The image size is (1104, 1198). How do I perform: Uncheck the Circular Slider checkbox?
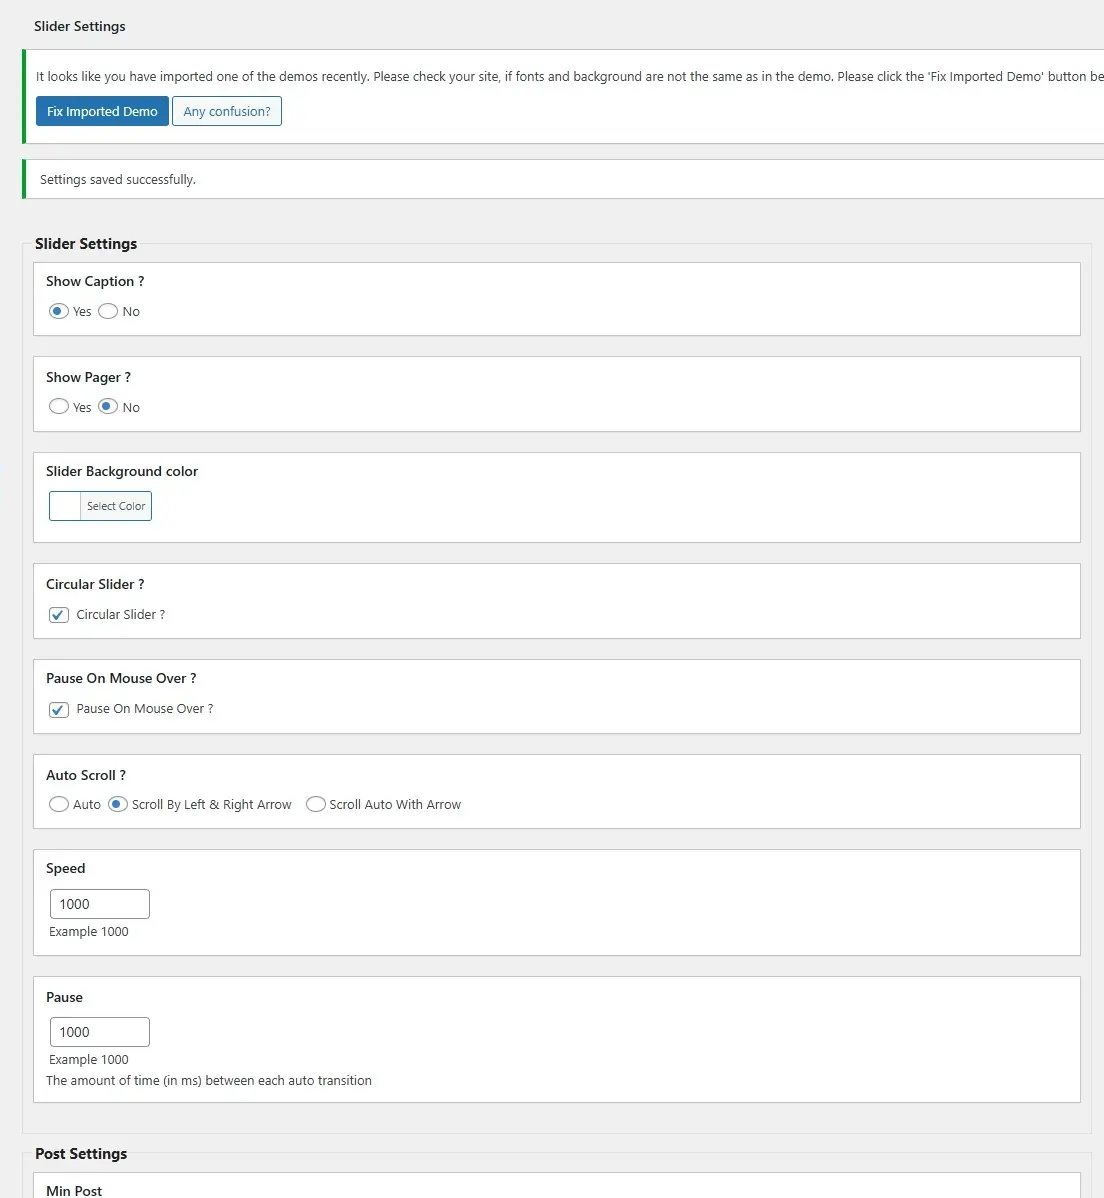pyautogui.click(x=59, y=615)
